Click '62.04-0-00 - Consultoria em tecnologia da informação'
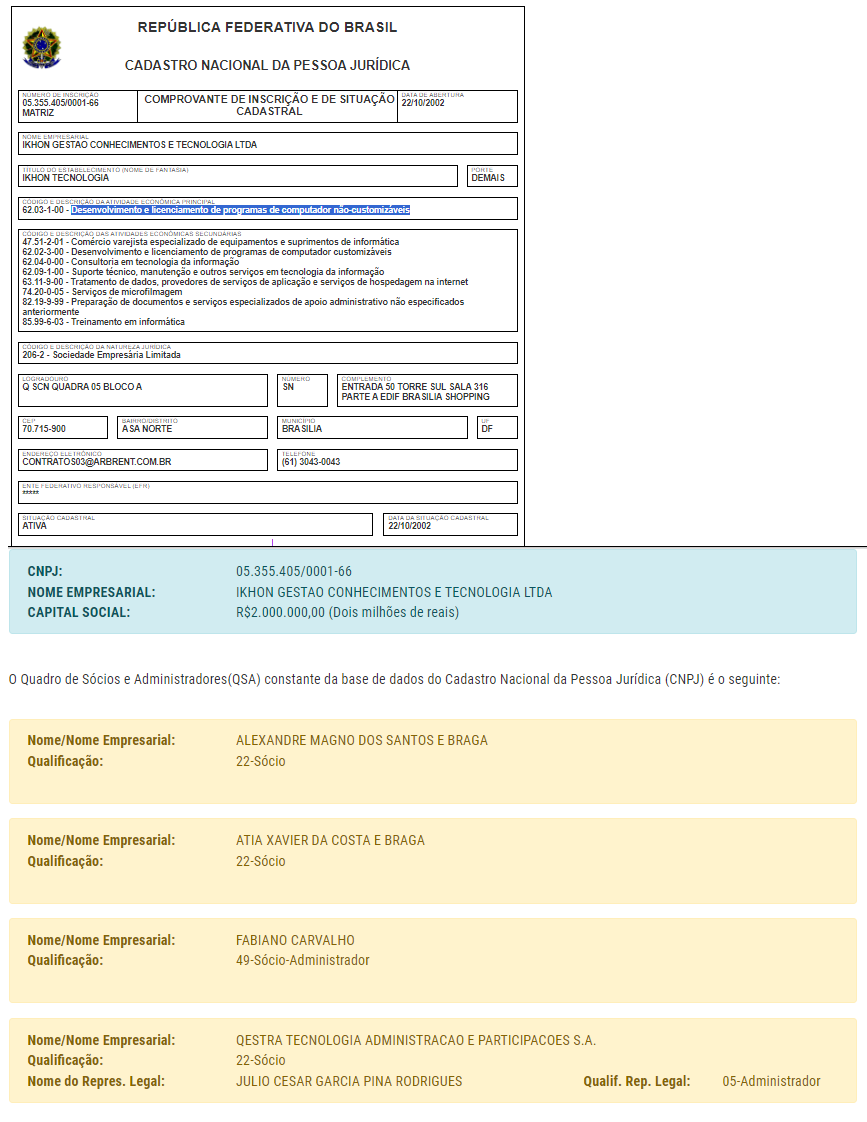The height and width of the screenshot is (1122, 867). [x=130, y=262]
